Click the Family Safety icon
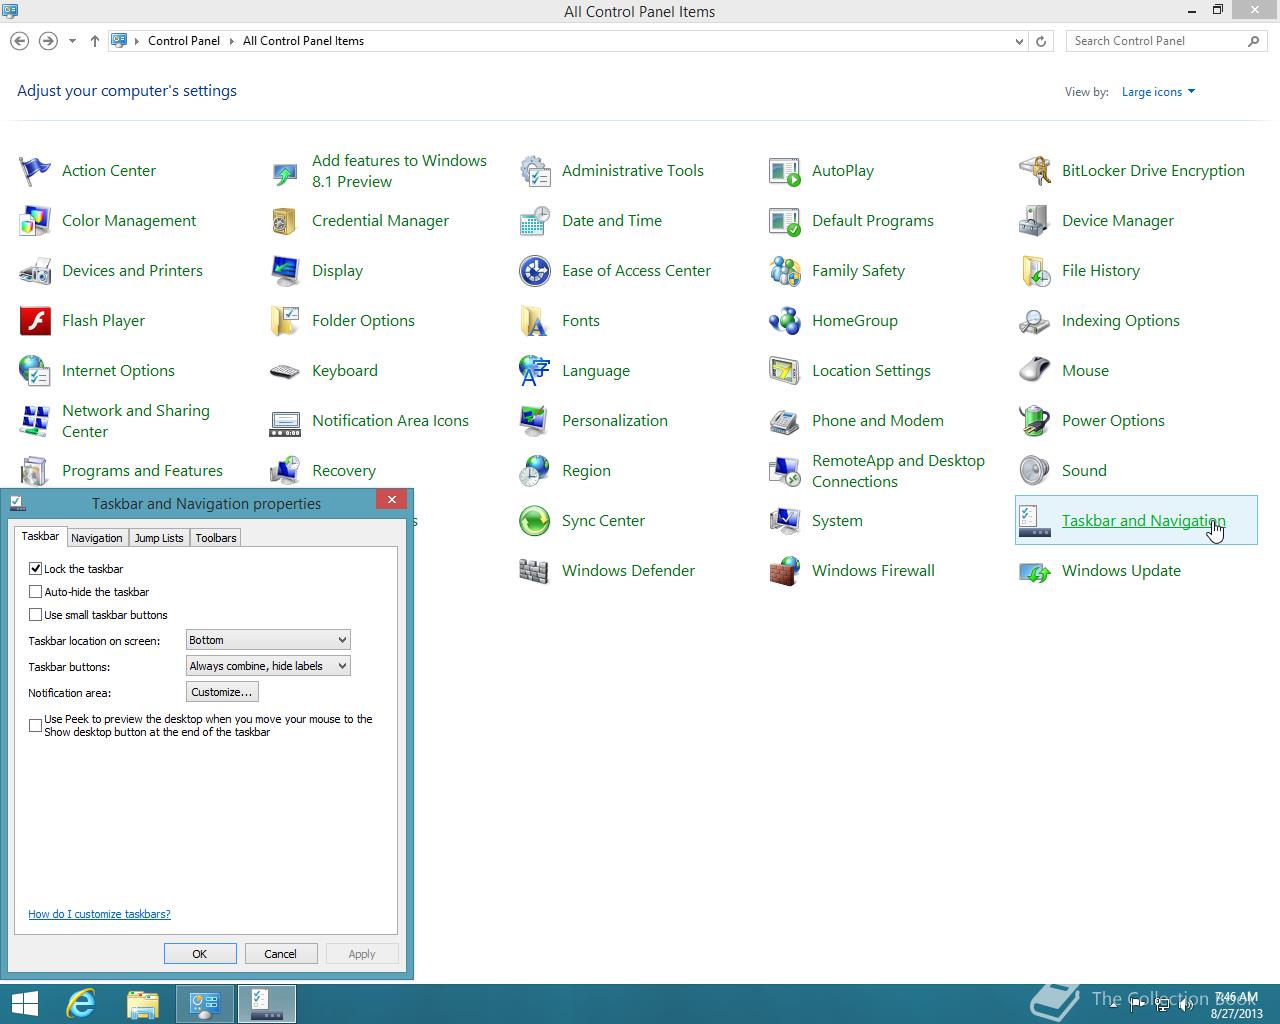 (785, 271)
